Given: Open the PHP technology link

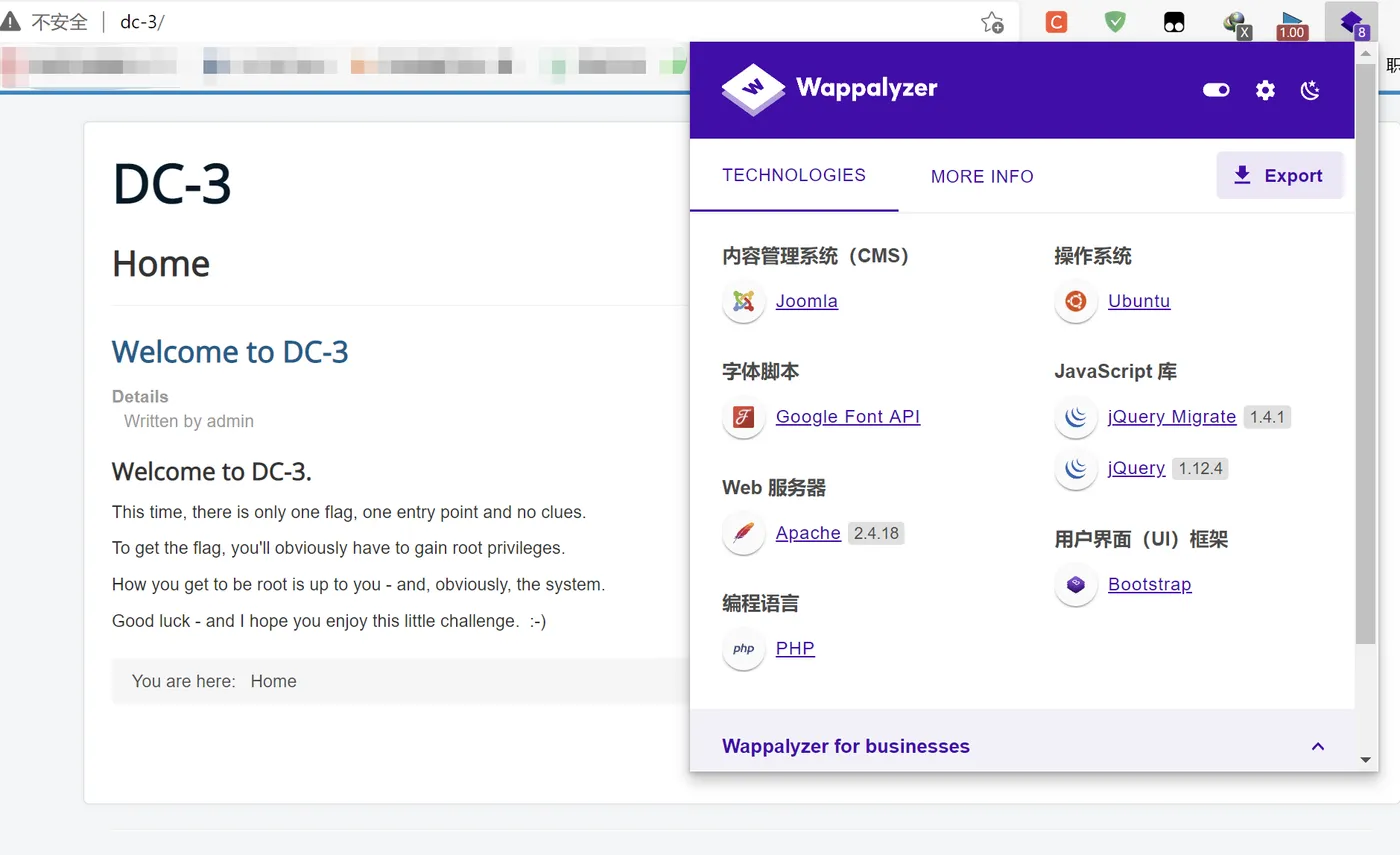Looking at the screenshot, I should 795,649.
